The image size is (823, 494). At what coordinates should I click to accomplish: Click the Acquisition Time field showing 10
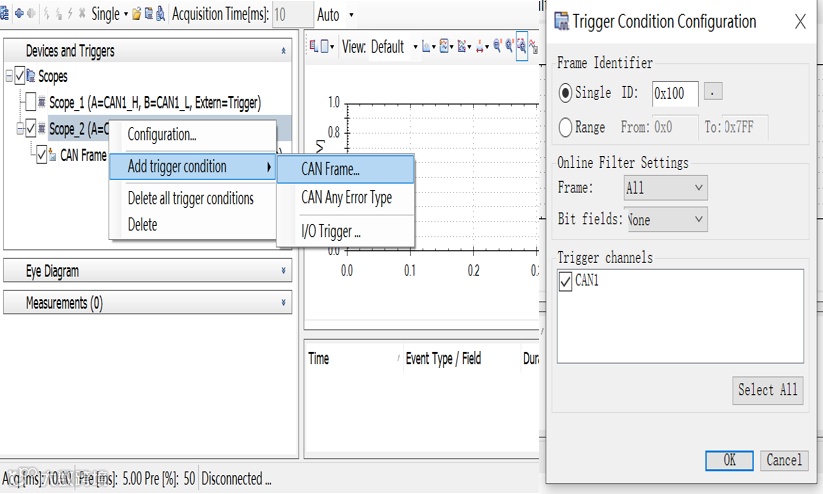click(291, 15)
